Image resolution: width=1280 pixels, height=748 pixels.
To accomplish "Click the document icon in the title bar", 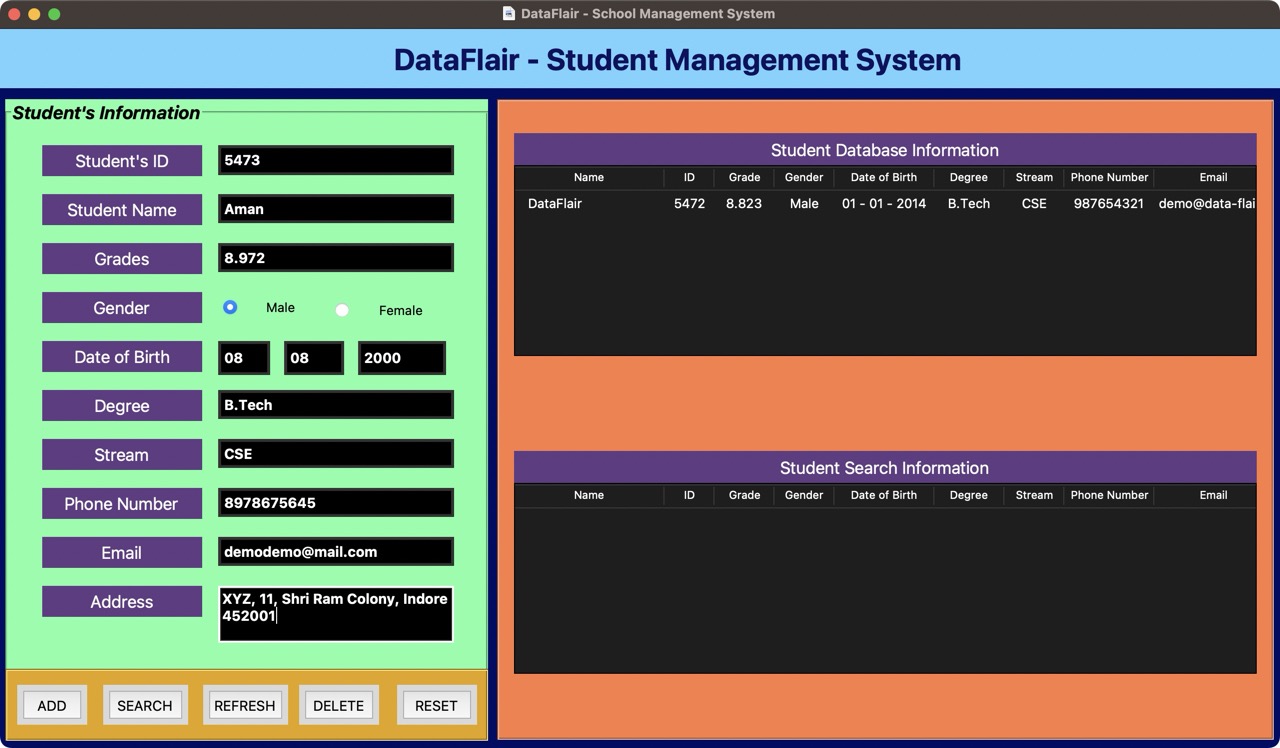I will point(509,14).
